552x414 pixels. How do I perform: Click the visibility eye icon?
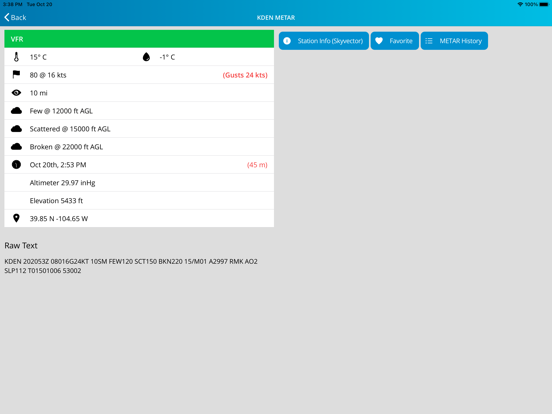coord(16,93)
